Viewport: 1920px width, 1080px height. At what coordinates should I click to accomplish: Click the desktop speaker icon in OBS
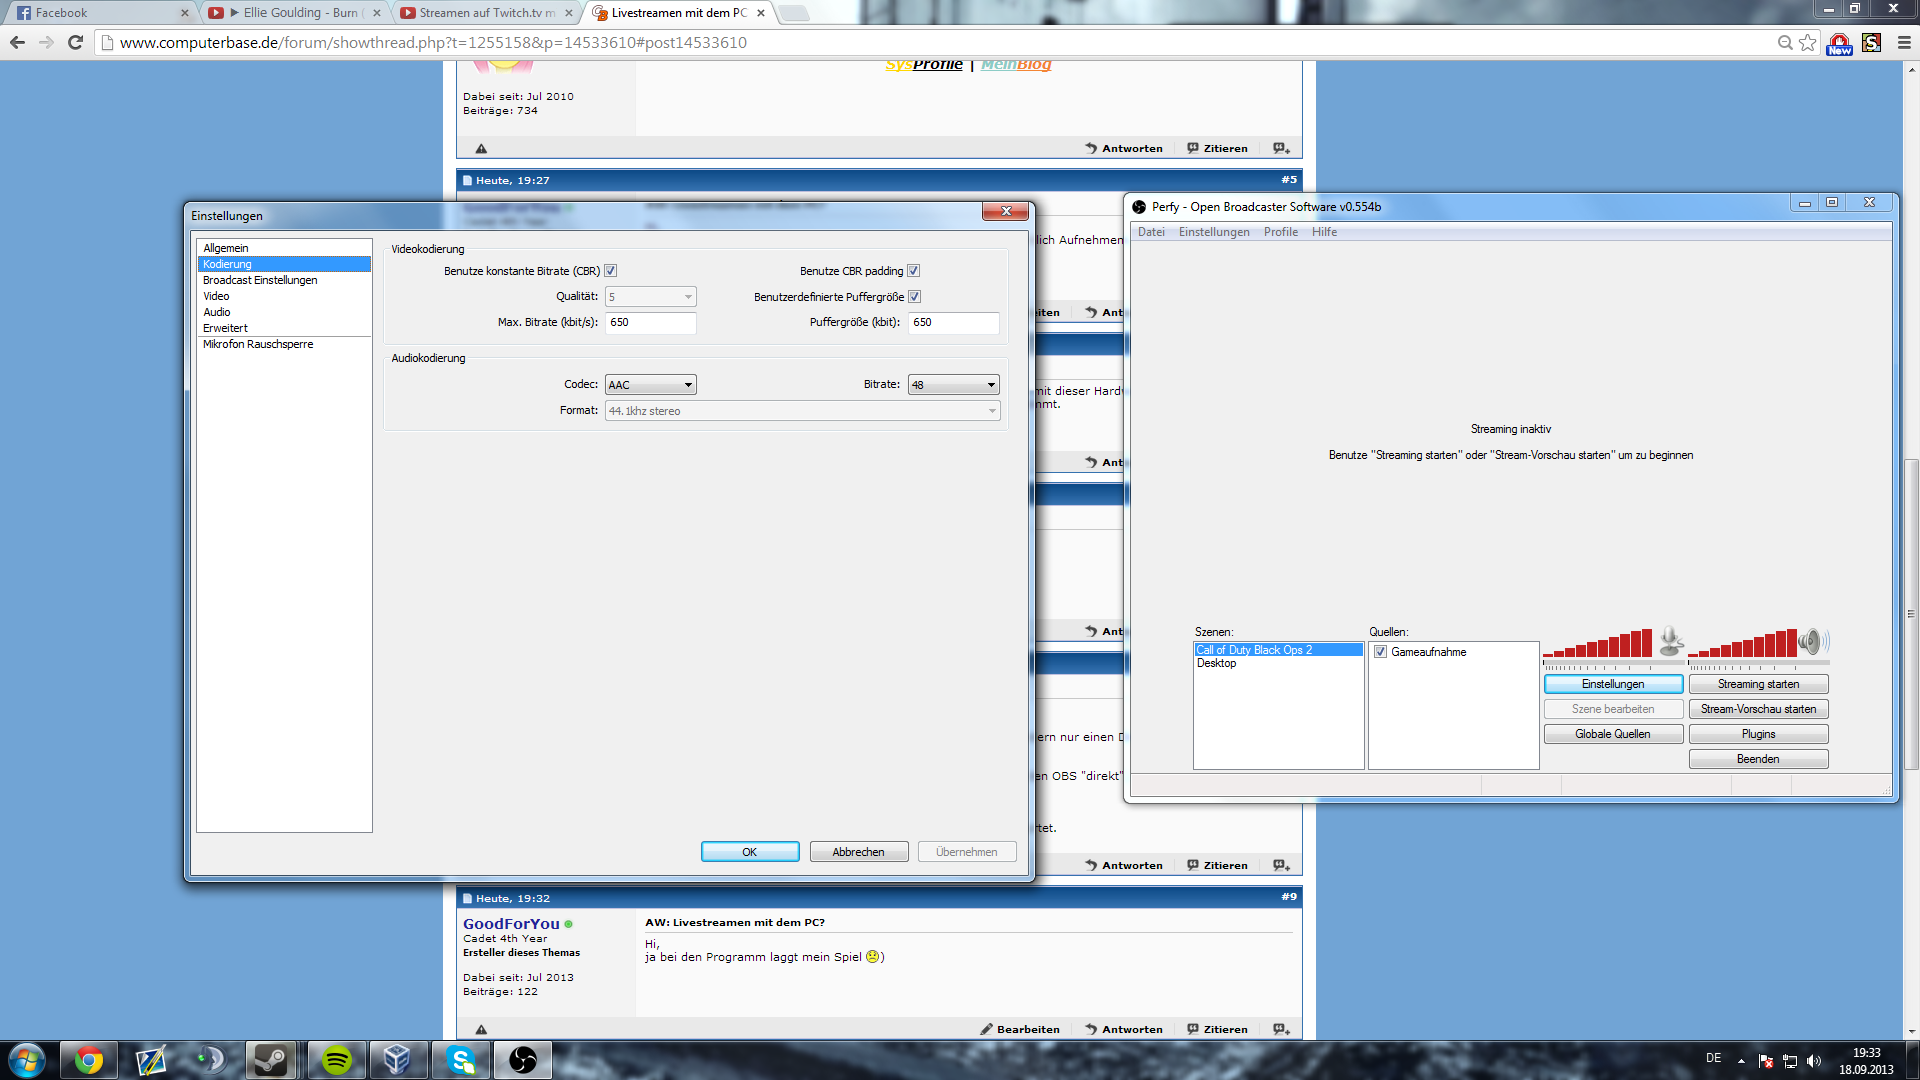[1812, 641]
